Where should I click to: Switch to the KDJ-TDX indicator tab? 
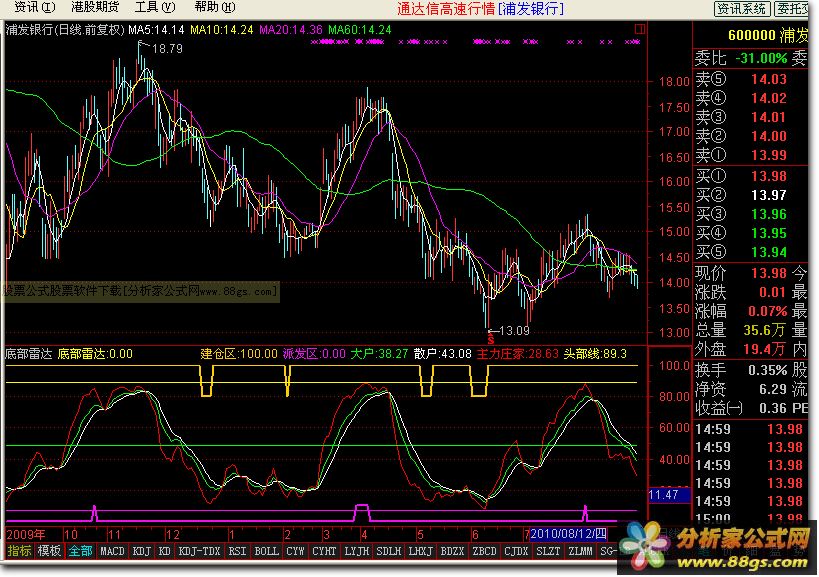click(200, 550)
